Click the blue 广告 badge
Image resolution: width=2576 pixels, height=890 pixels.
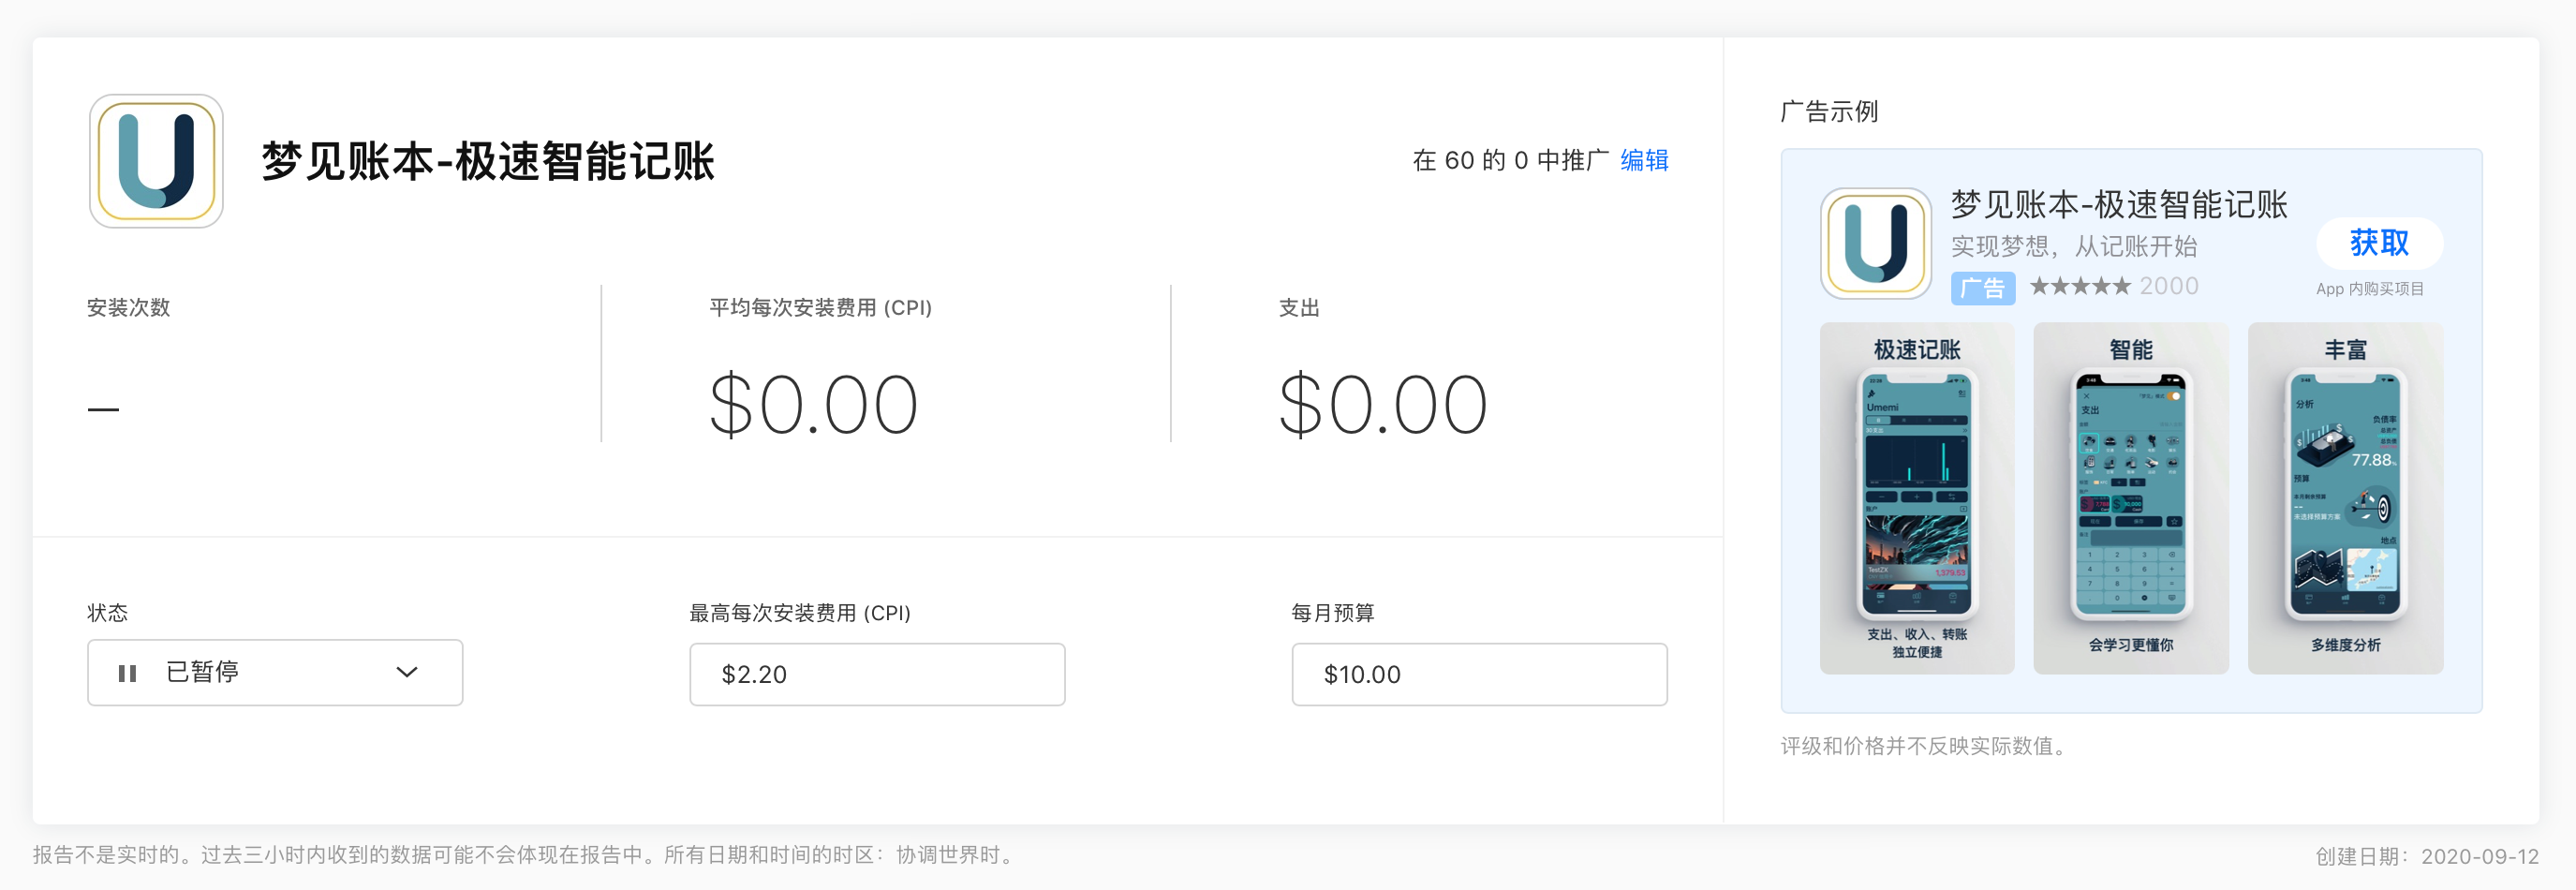click(x=1982, y=288)
